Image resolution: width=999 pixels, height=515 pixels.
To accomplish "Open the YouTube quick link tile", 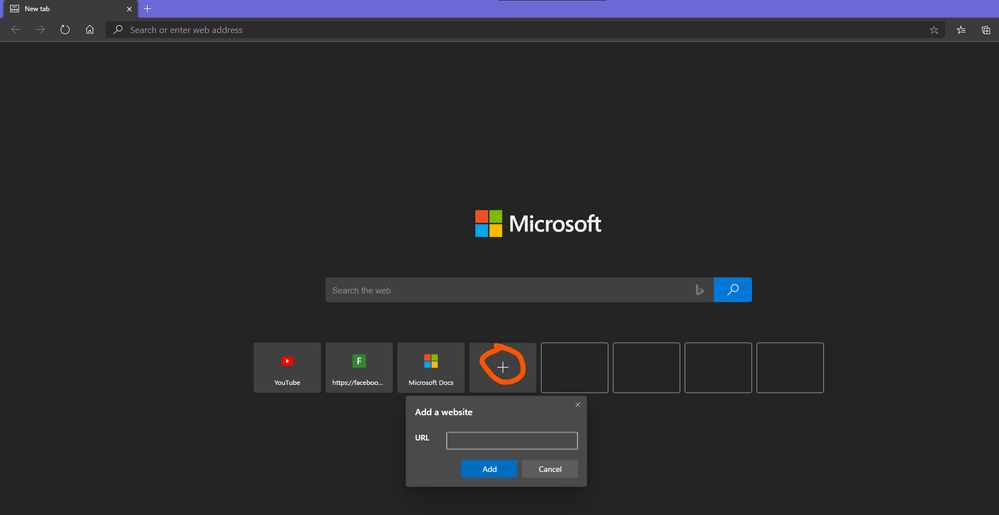I will [x=287, y=368].
